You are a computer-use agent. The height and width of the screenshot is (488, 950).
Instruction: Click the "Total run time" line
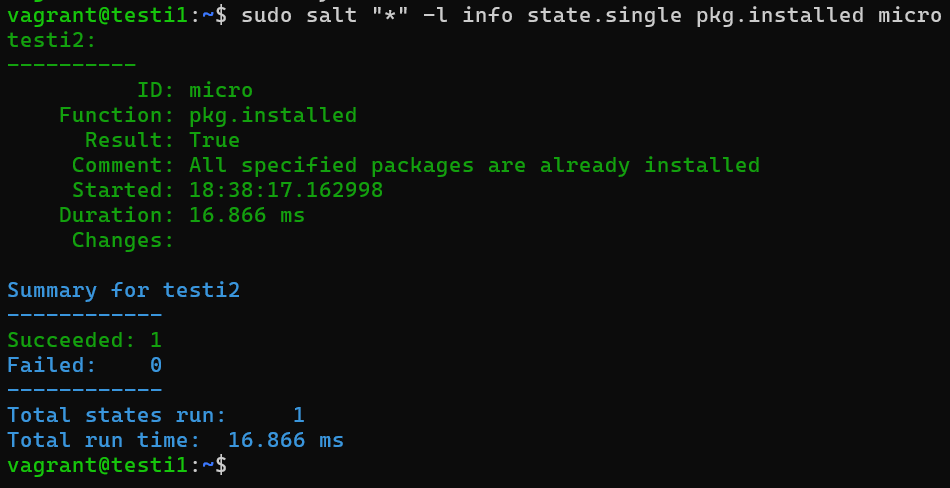tap(175, 440)
